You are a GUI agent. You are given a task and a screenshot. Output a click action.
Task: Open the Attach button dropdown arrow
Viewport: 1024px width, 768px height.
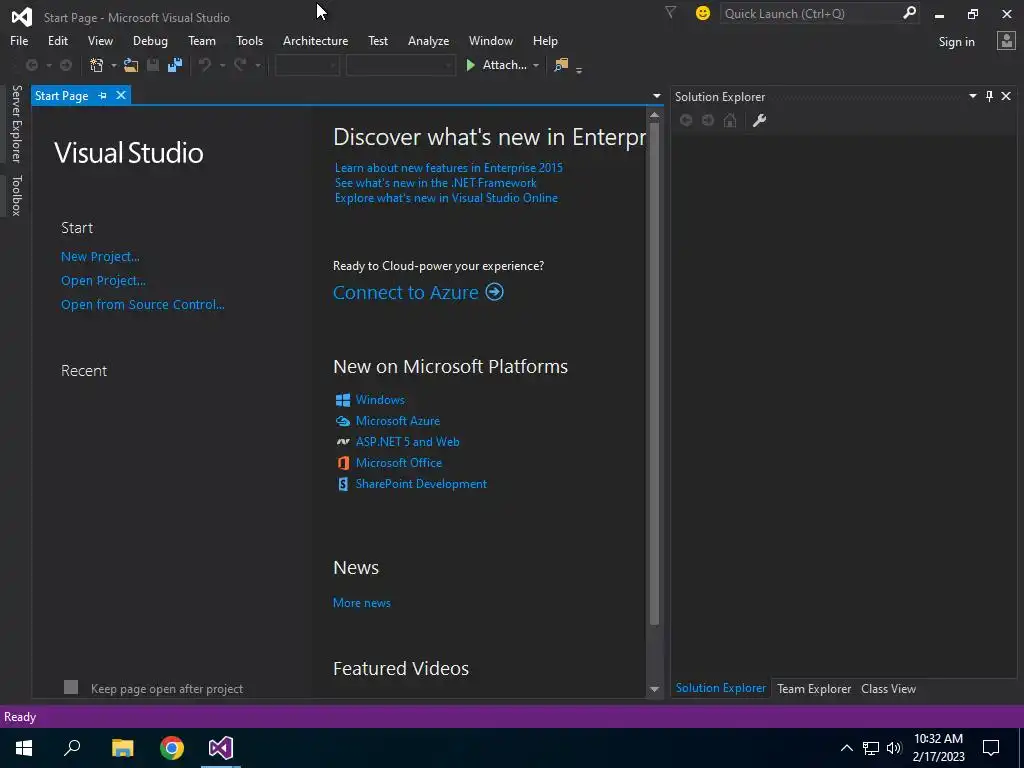pos(536,65)
